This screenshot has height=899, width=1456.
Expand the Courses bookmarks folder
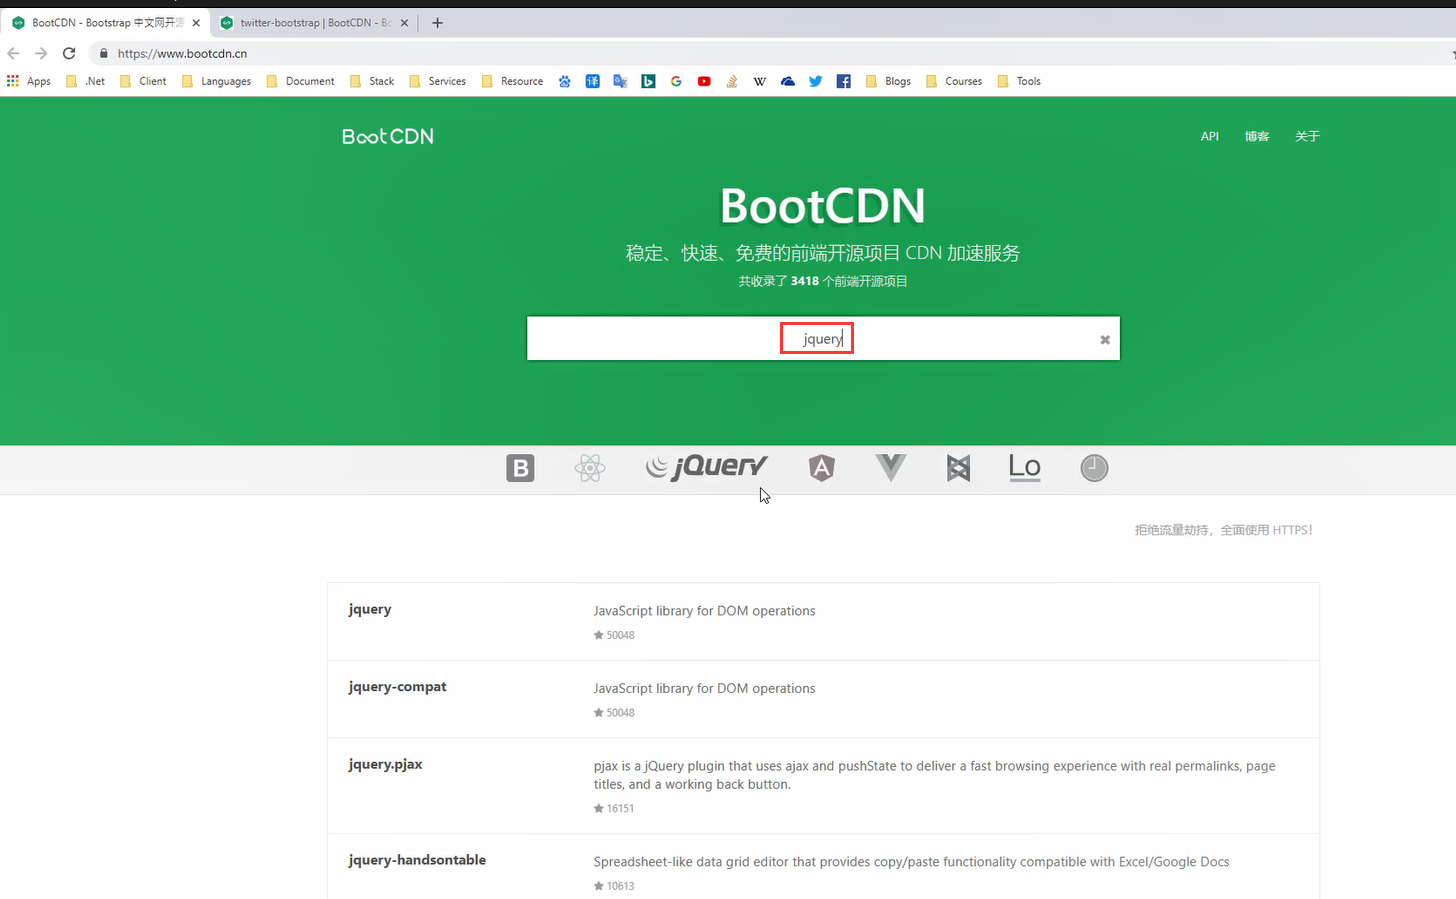[x=954, y=81]
